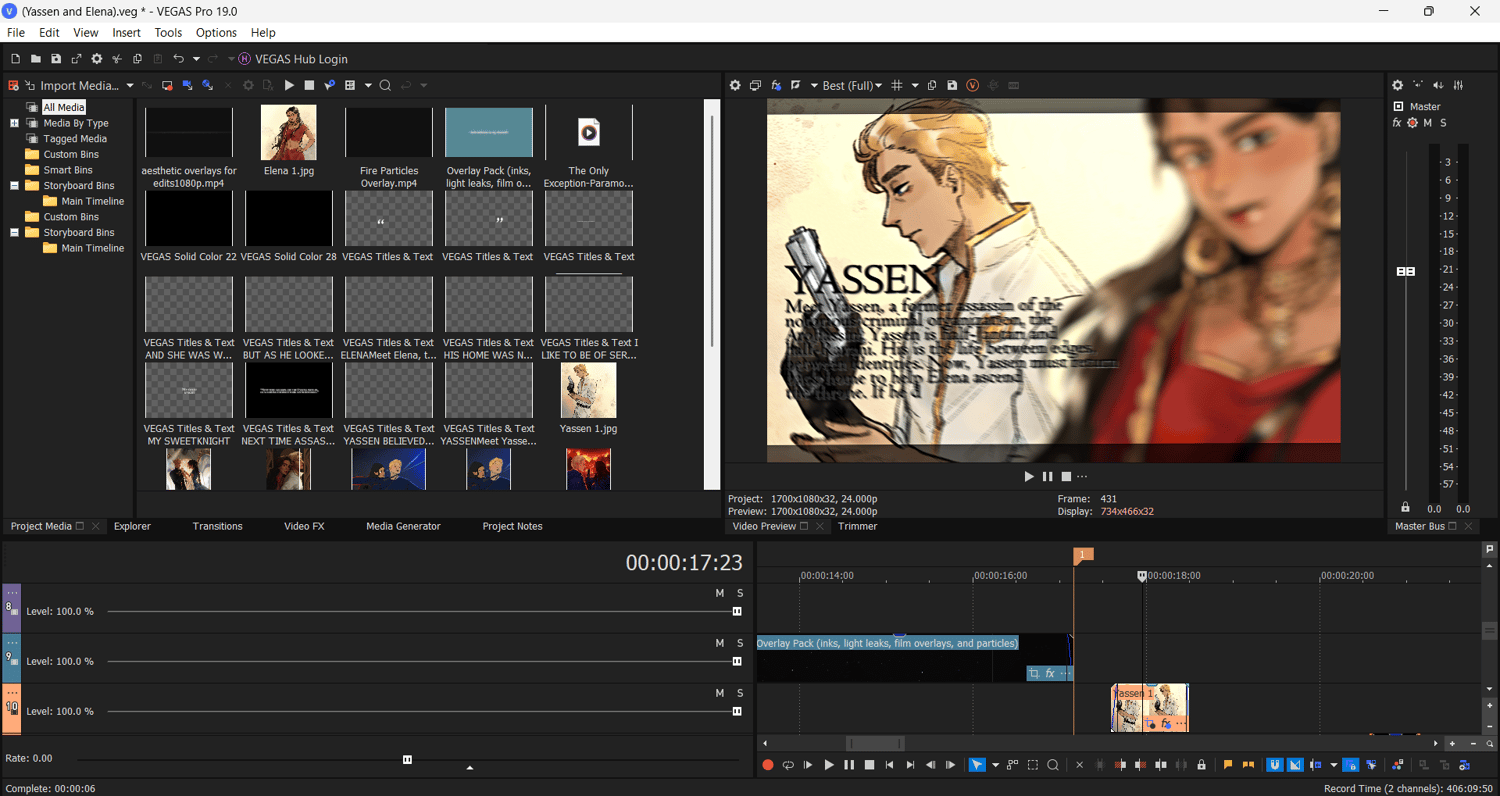Screen dimensions: 1500x796
Task: Open the overlays dropdown arrow beside grid icon
Action: [915, 86]
